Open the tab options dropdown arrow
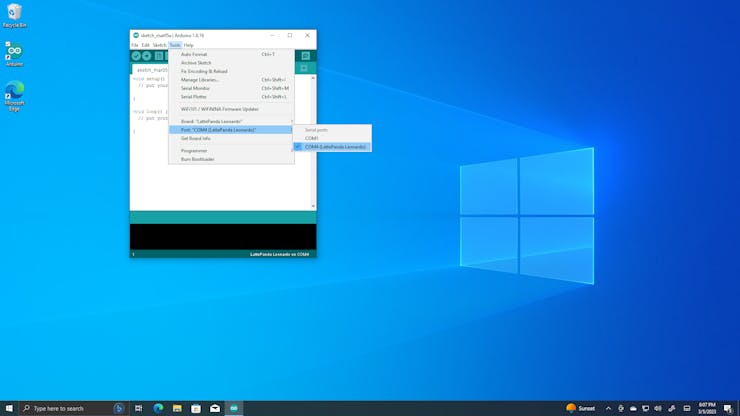The image size is (740, 416). click(304, 69)
